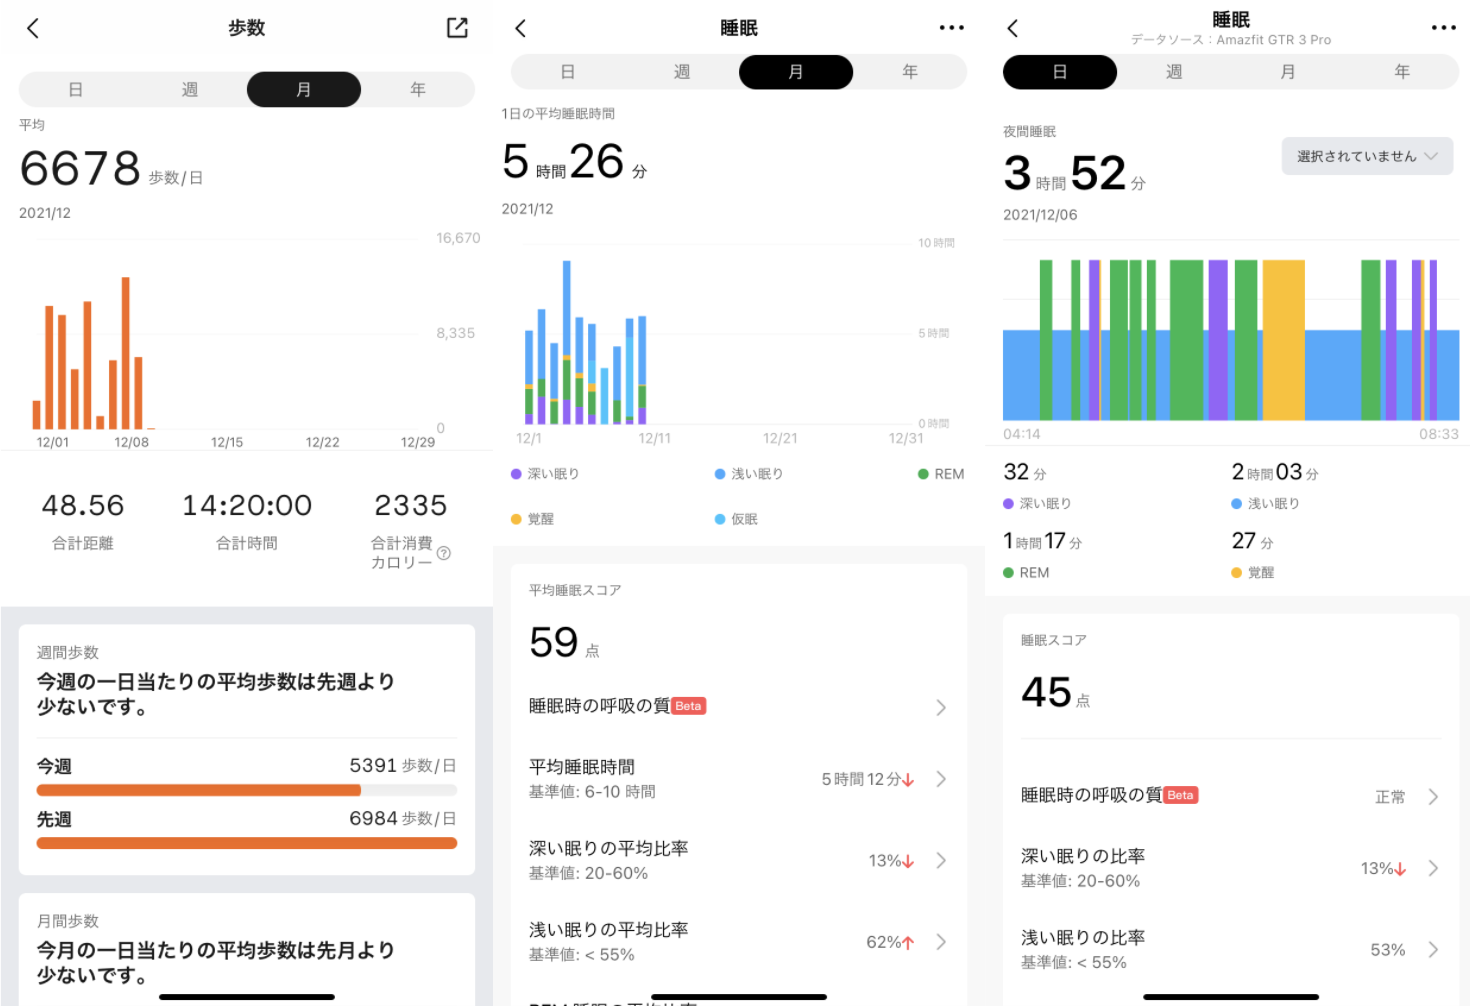Tap 覚醒 27分 stat on daily screen
Image resolution: width=1470 pixels, height=1006 pixels.
[1253, 555]
